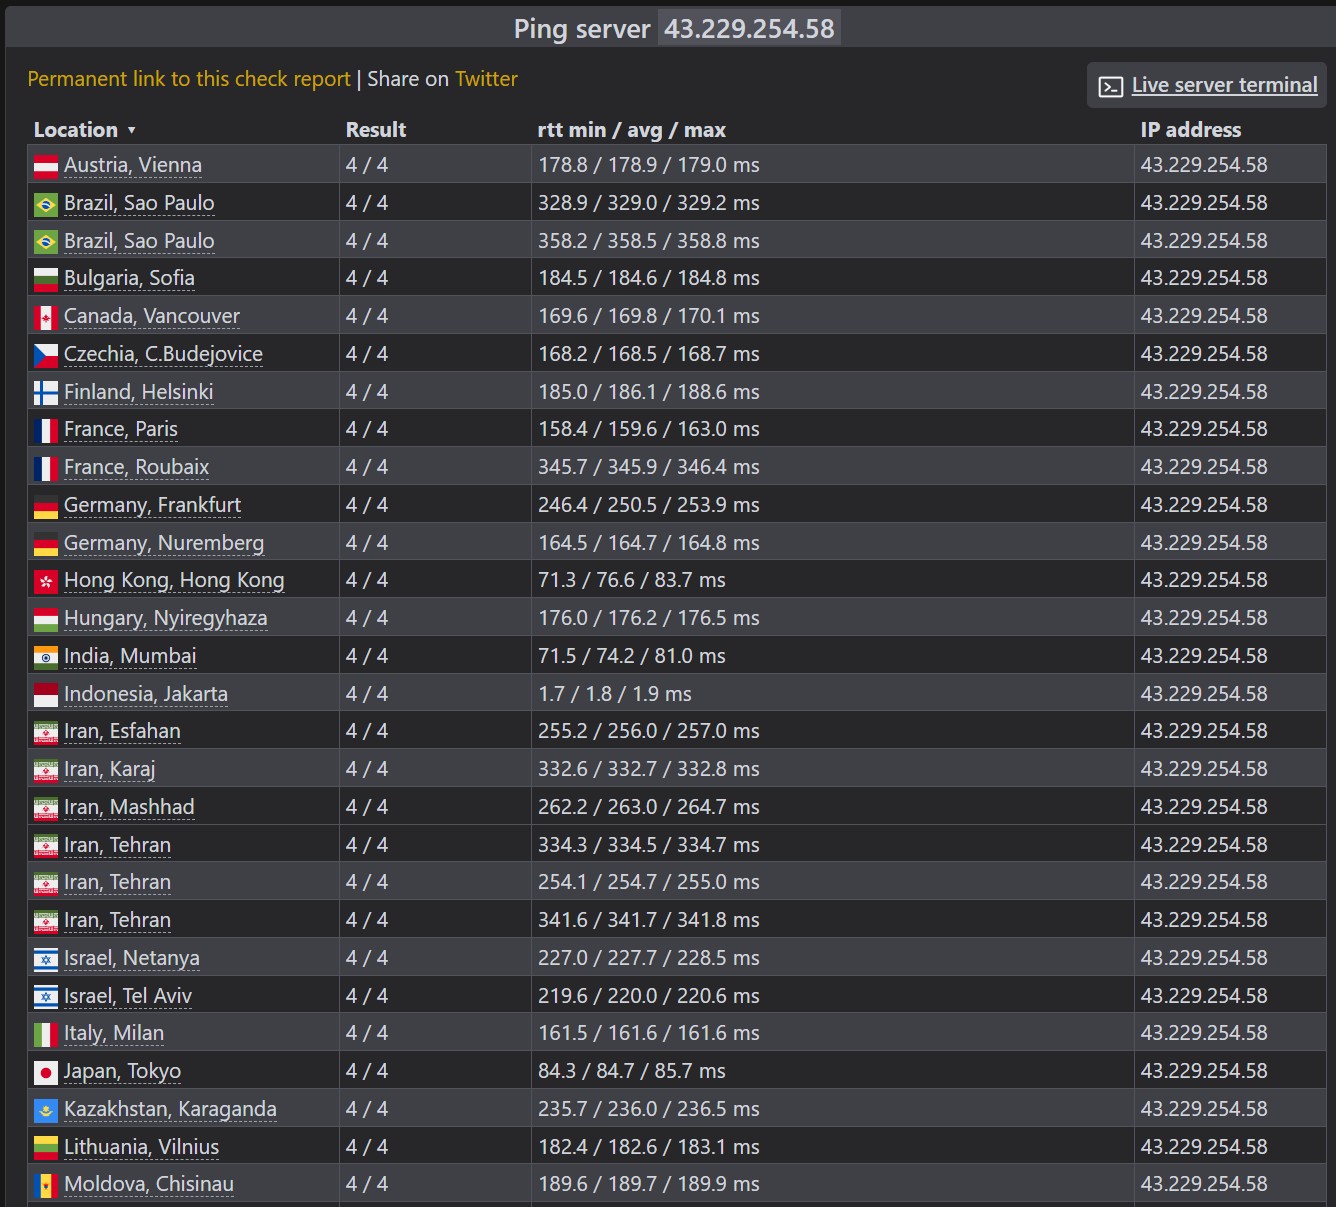Open the Bulgaria, Sofia location link

coord(129,278)
